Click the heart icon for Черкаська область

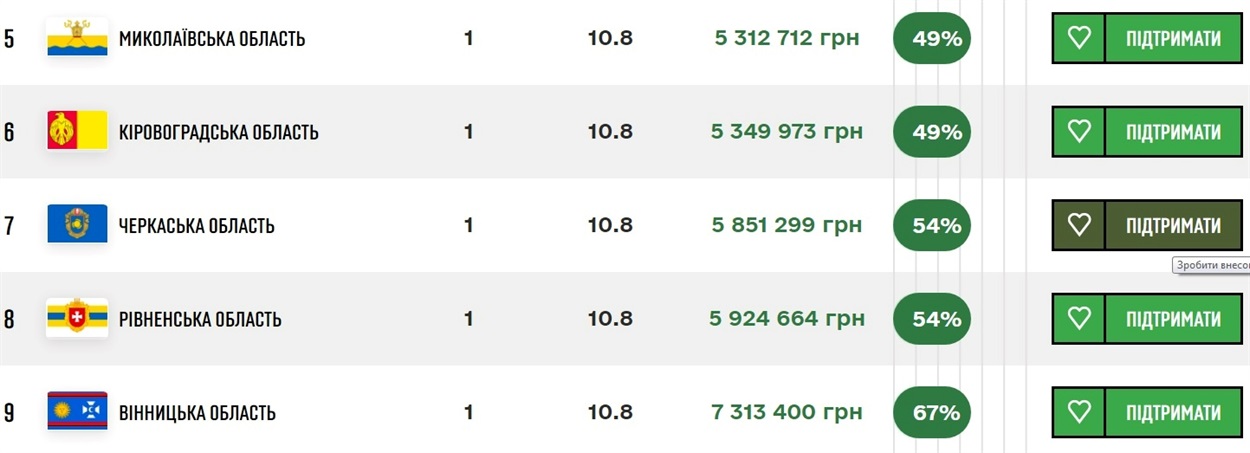click(x=1078, y=225)
